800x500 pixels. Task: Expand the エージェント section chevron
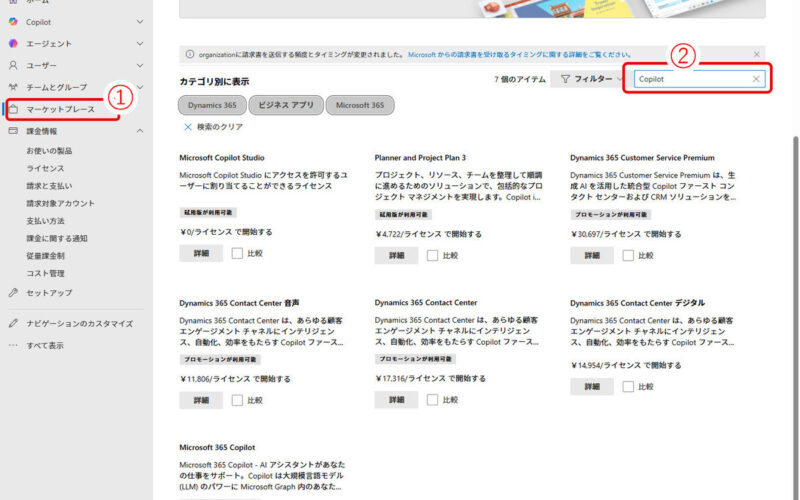click(x=140, y=44)
